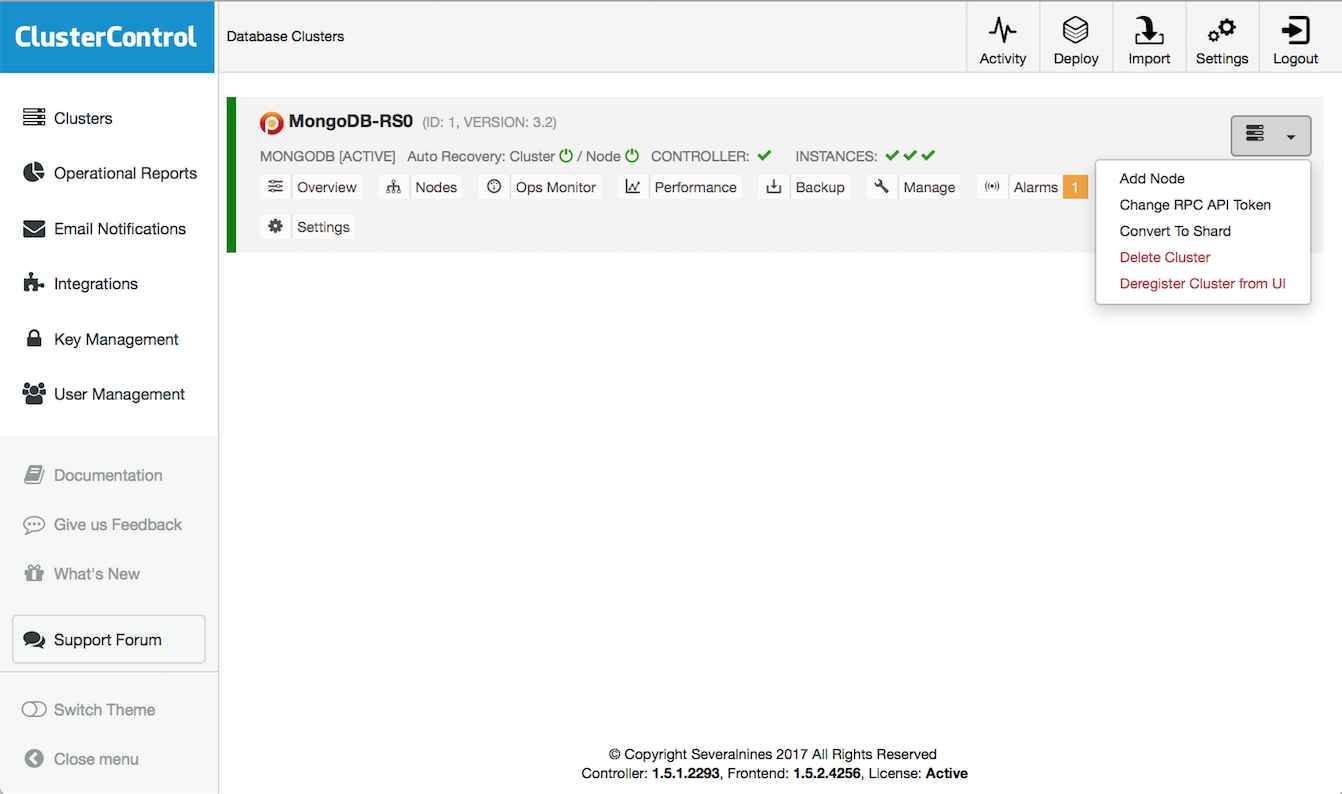Open the MongoDB-RS0 cluster name
Image resolution: width=1342 pixels, height=794 pixels.
tap(350, 121)
